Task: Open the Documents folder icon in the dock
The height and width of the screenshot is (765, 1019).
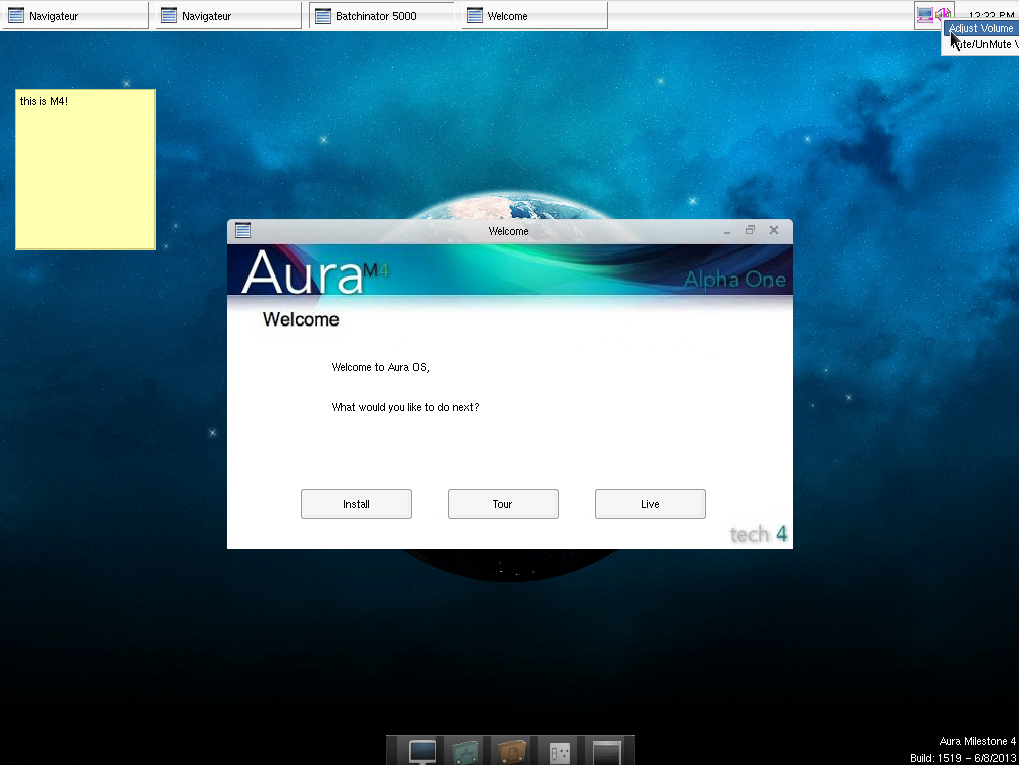Action: [511, 750]
